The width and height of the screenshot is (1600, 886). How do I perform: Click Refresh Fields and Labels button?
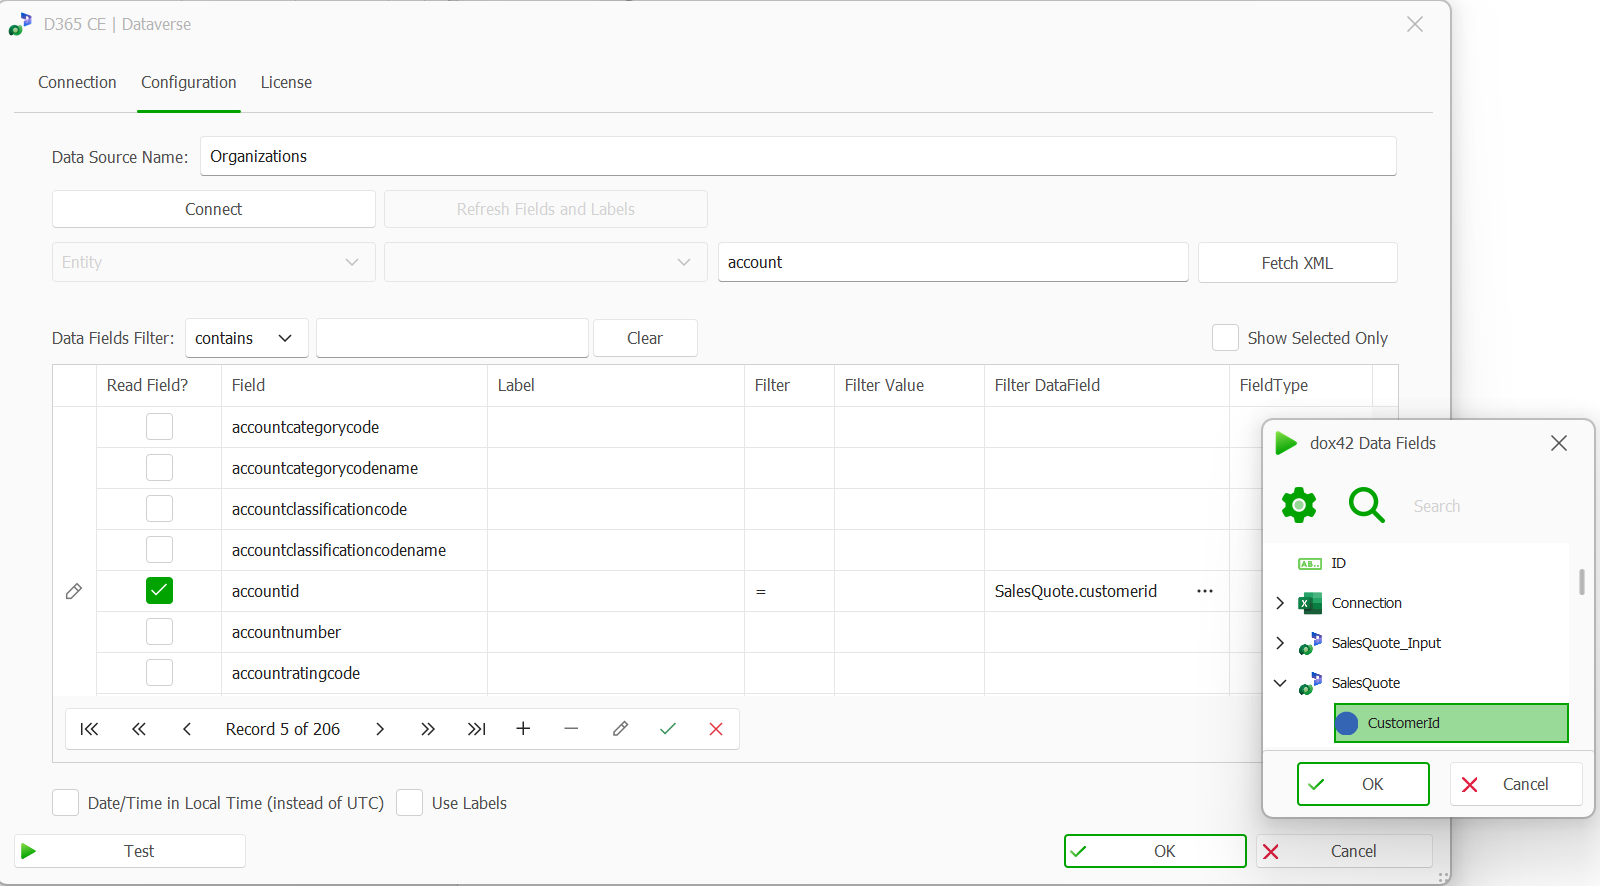[546, 209]
